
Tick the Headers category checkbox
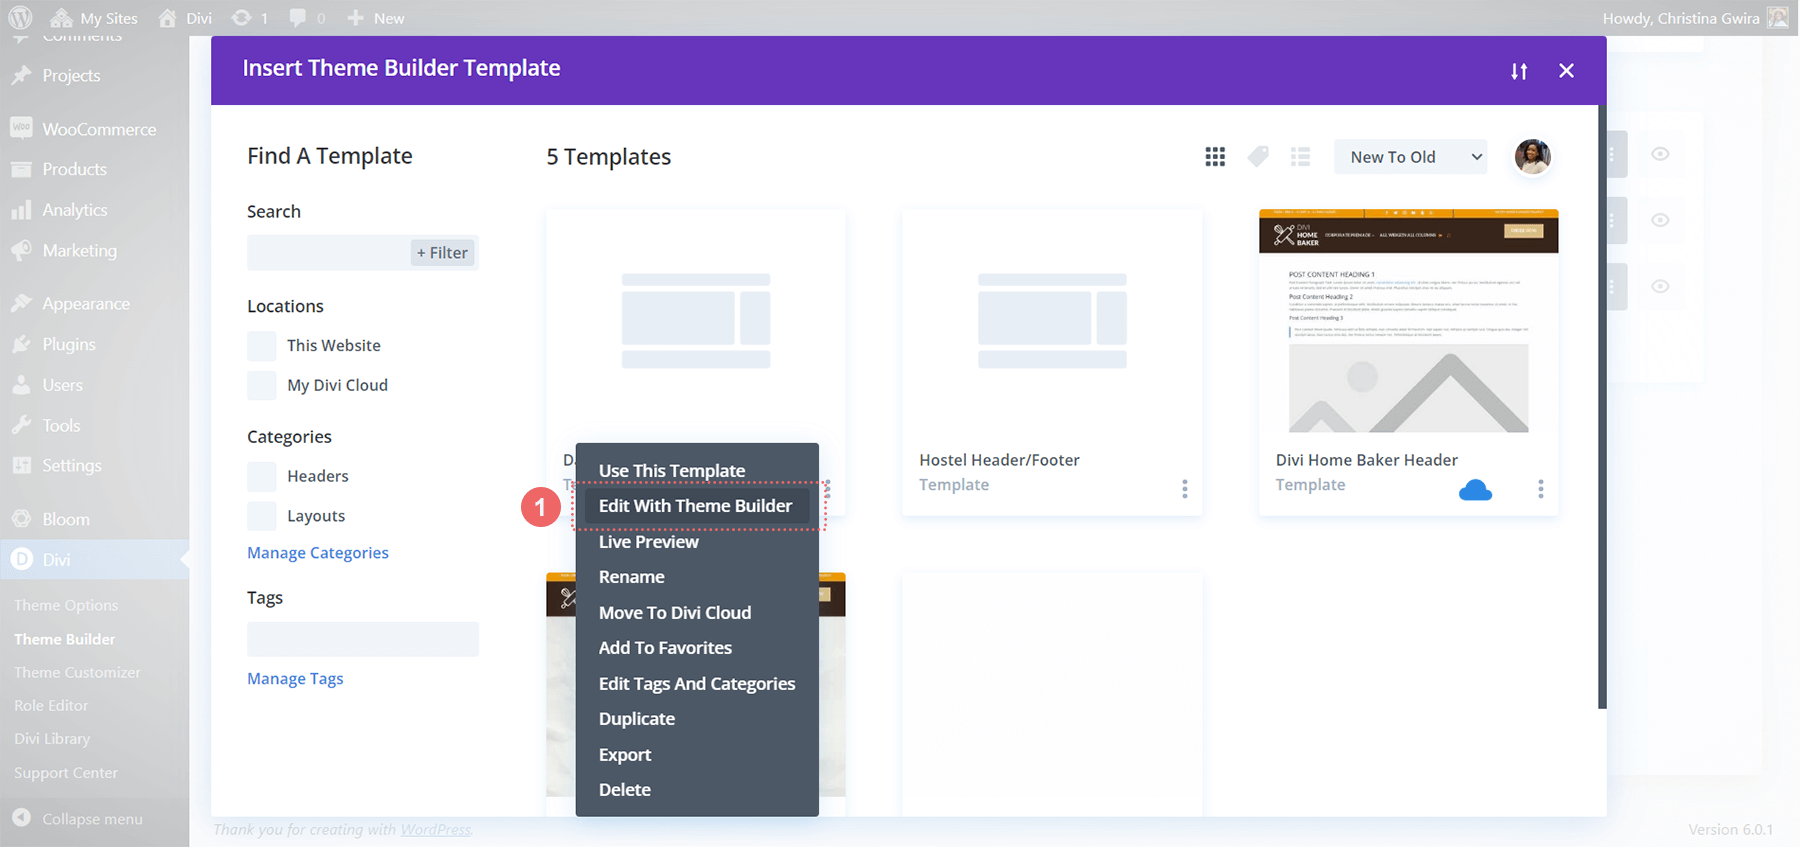[262, 477]
